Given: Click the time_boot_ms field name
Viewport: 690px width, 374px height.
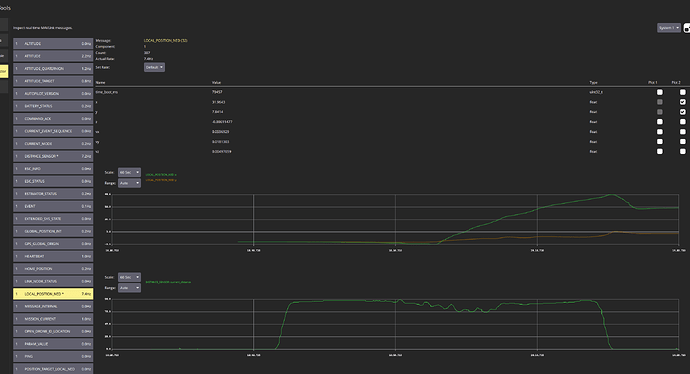Looking at the screenshot, I should point(106,92).
